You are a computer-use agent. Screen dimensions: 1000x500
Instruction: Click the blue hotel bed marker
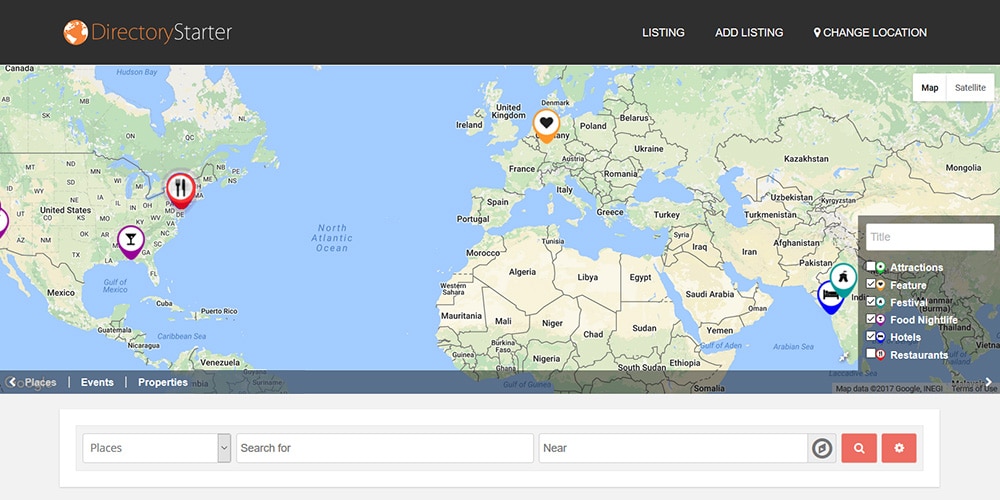click(829, 295)
